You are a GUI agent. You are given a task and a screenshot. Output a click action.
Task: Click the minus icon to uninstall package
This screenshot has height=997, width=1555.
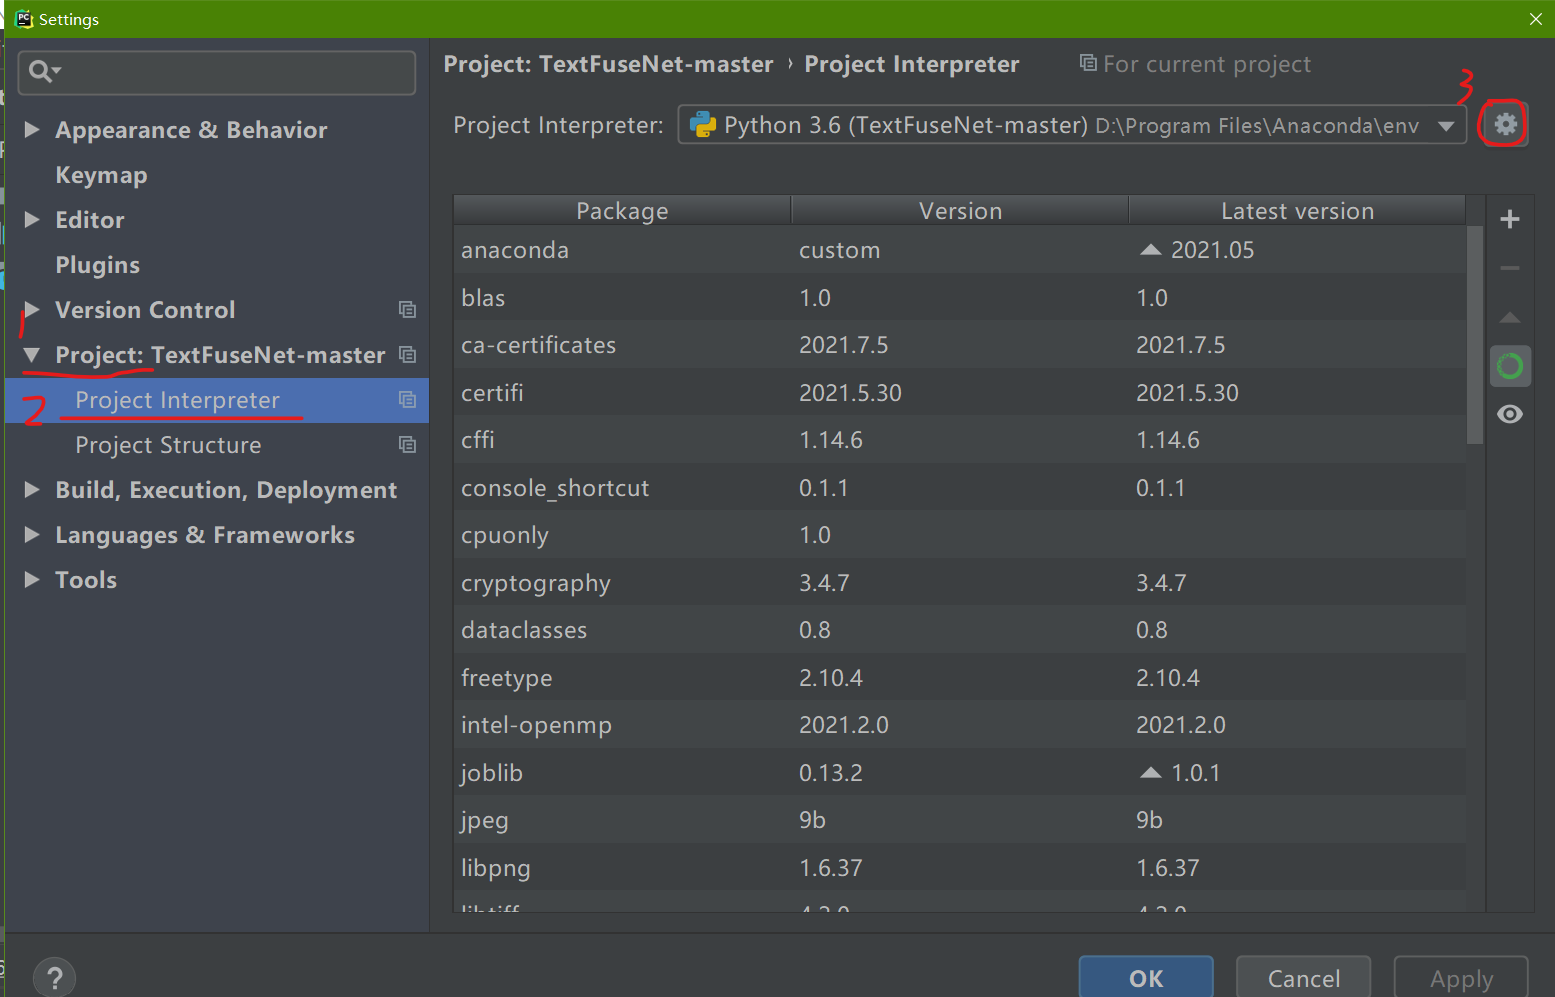point(1510,268)
